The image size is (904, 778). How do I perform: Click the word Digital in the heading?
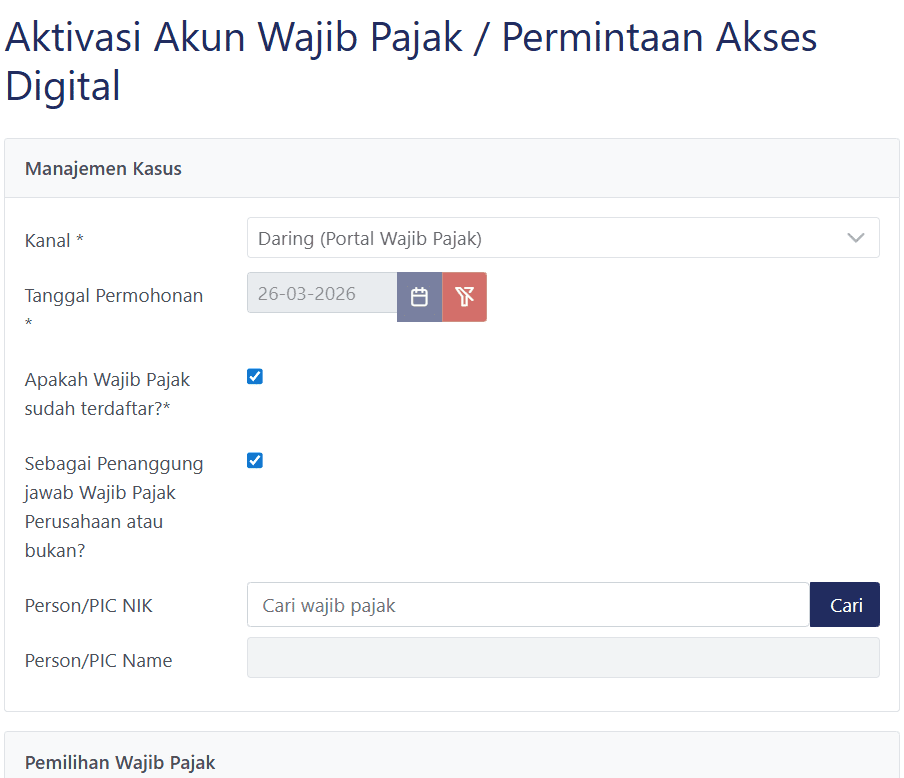click(63, 86)
